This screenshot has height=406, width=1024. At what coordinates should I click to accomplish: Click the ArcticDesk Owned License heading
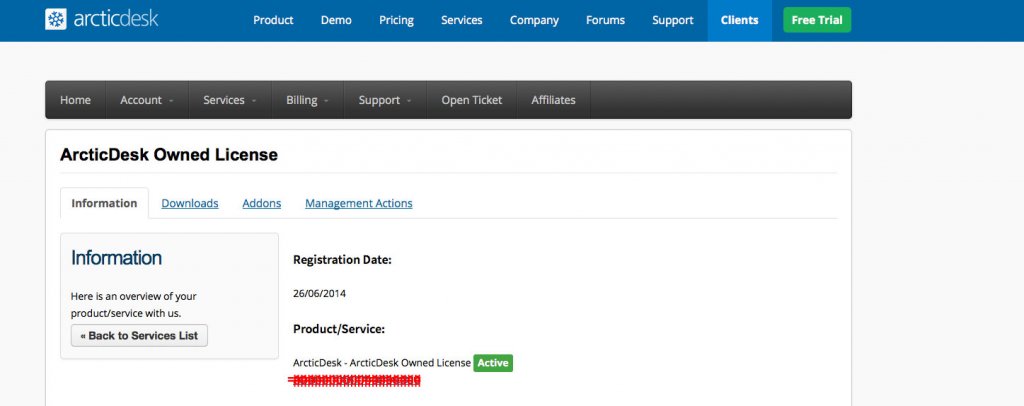(168, 155)
